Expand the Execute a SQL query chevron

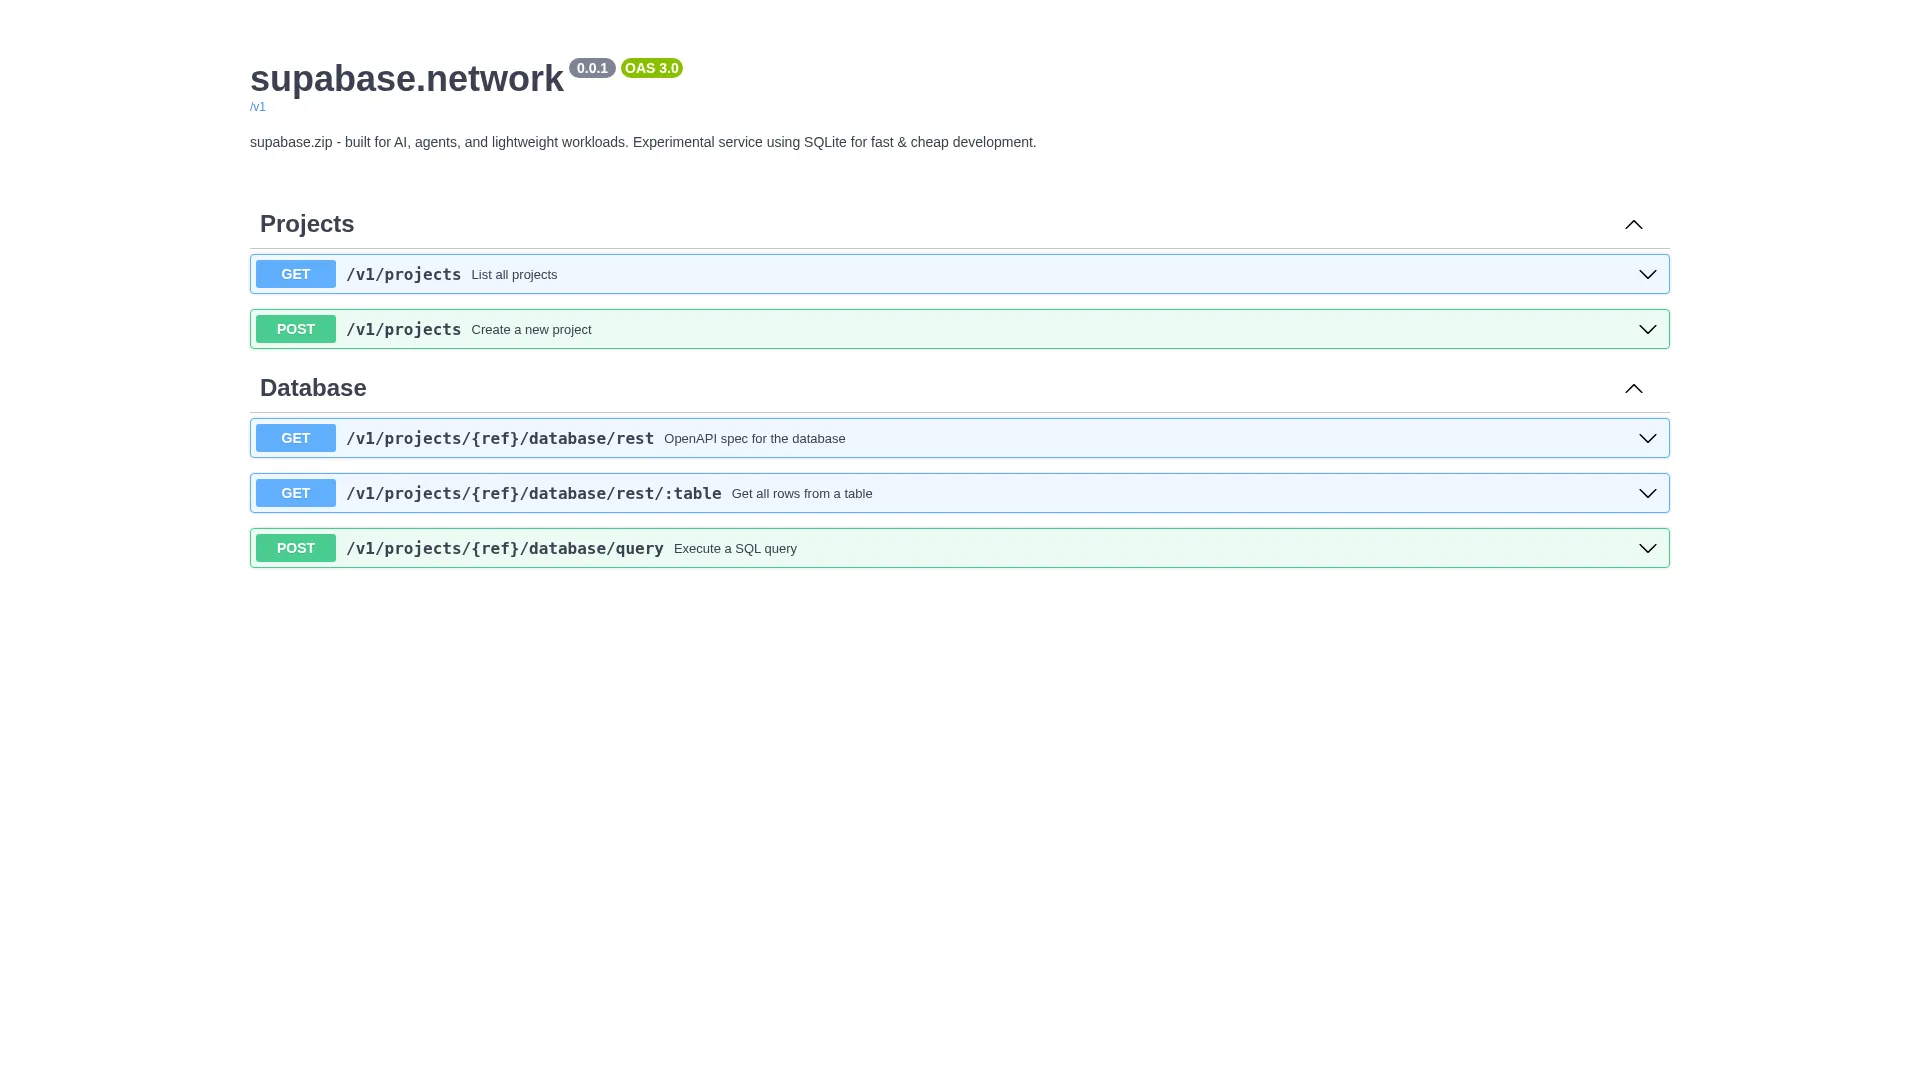[1647, 548]
